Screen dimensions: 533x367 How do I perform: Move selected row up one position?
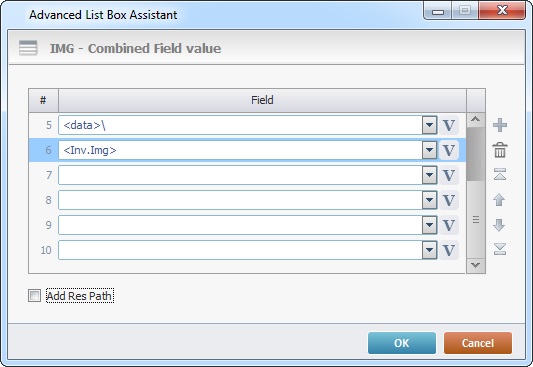click(499, 200)
